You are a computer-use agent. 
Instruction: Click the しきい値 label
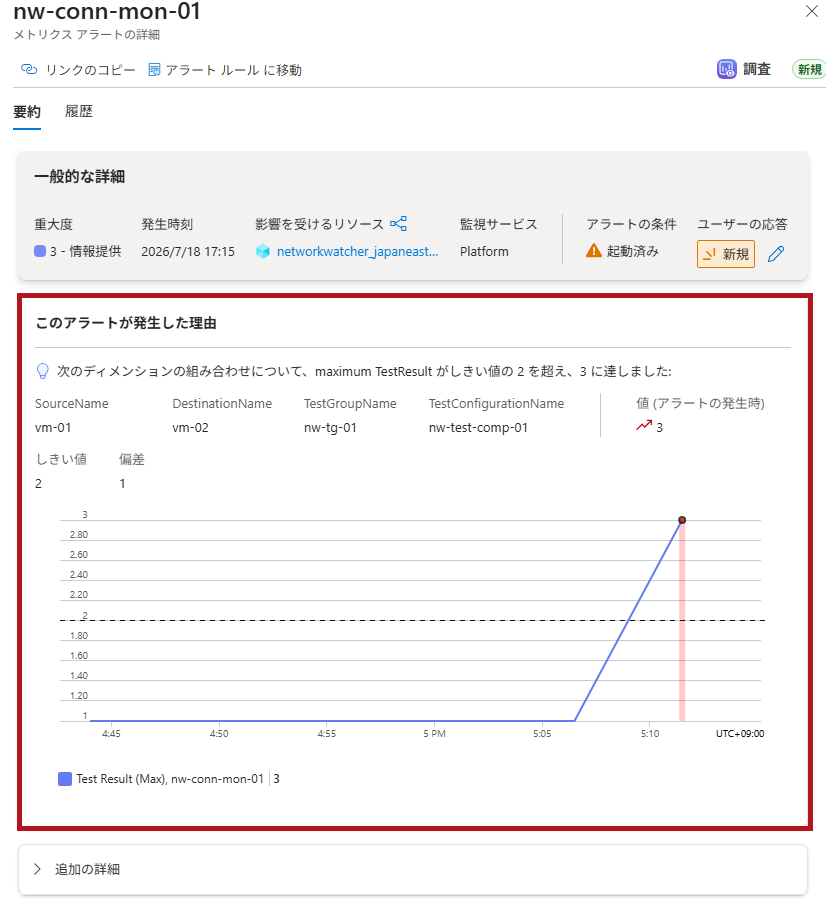[61, 460]
